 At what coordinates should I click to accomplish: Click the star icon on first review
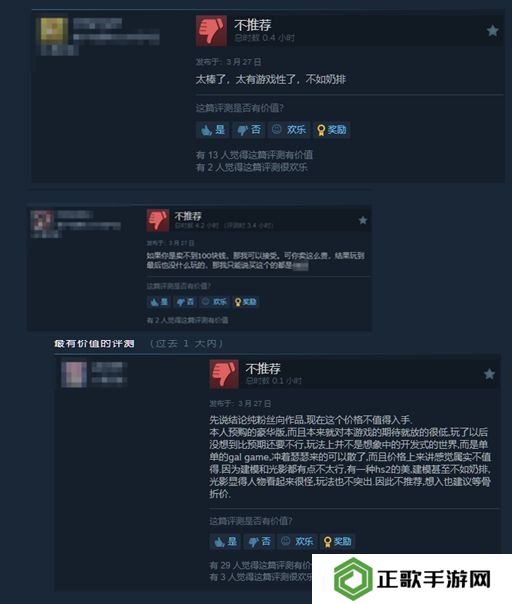click(x=492, y=31)
